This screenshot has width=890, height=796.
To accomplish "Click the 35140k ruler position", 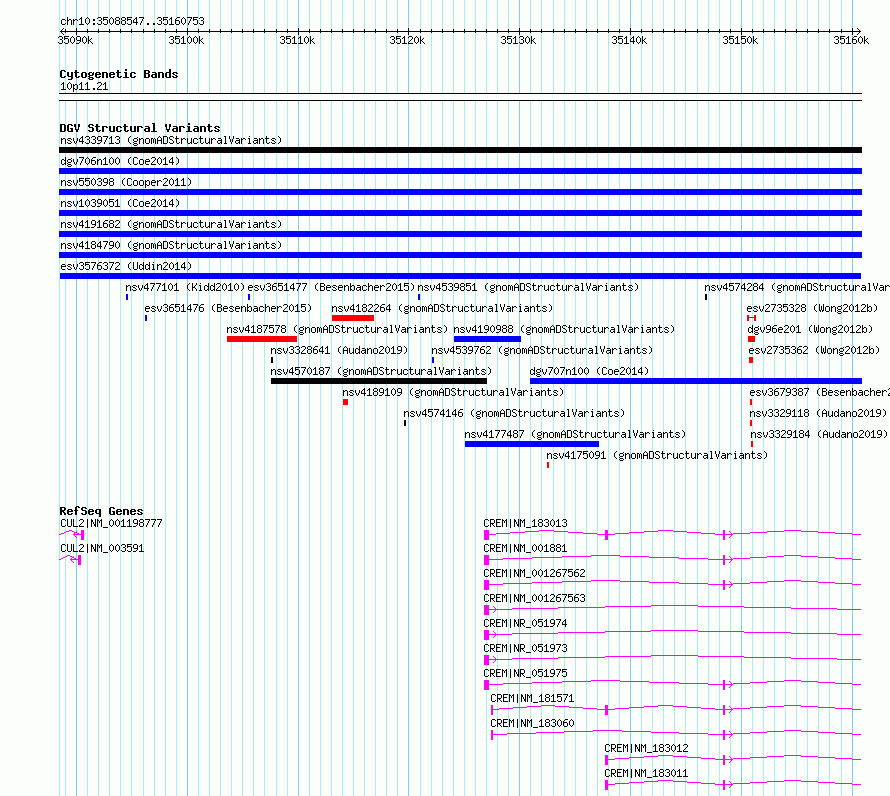I will (629, 40).
